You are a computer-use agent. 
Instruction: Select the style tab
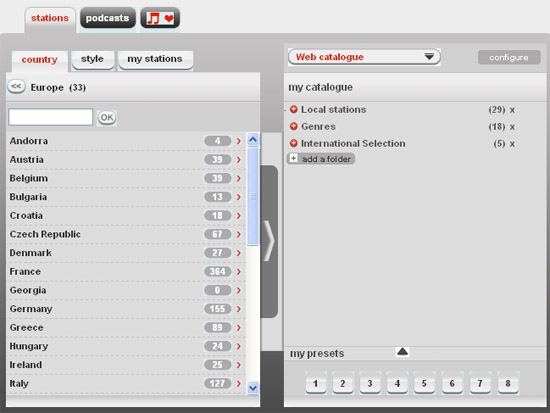[93, 59]
